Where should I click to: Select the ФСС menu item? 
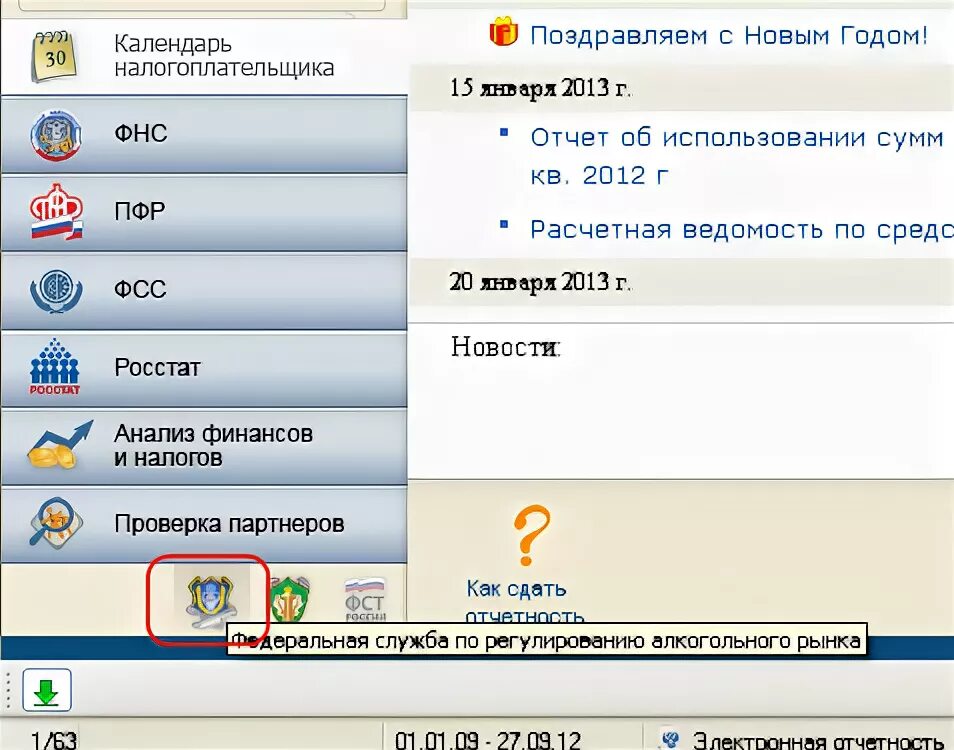[x=204, y=291]
